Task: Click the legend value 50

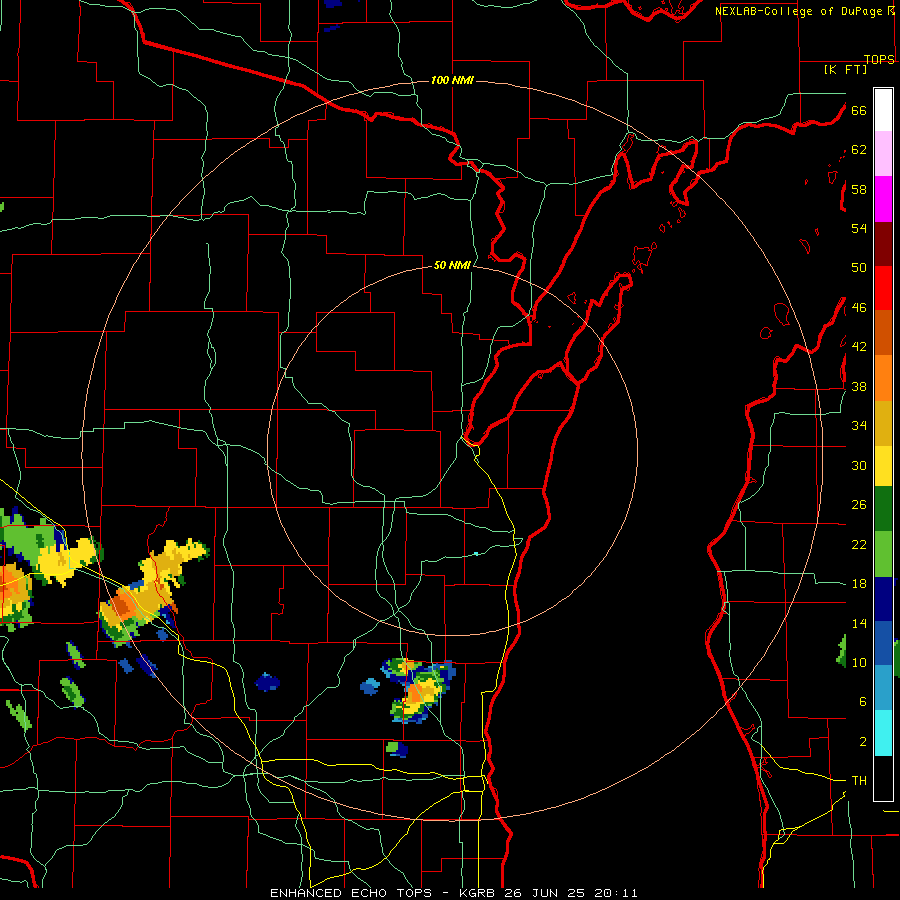Action: click(859, 268)
